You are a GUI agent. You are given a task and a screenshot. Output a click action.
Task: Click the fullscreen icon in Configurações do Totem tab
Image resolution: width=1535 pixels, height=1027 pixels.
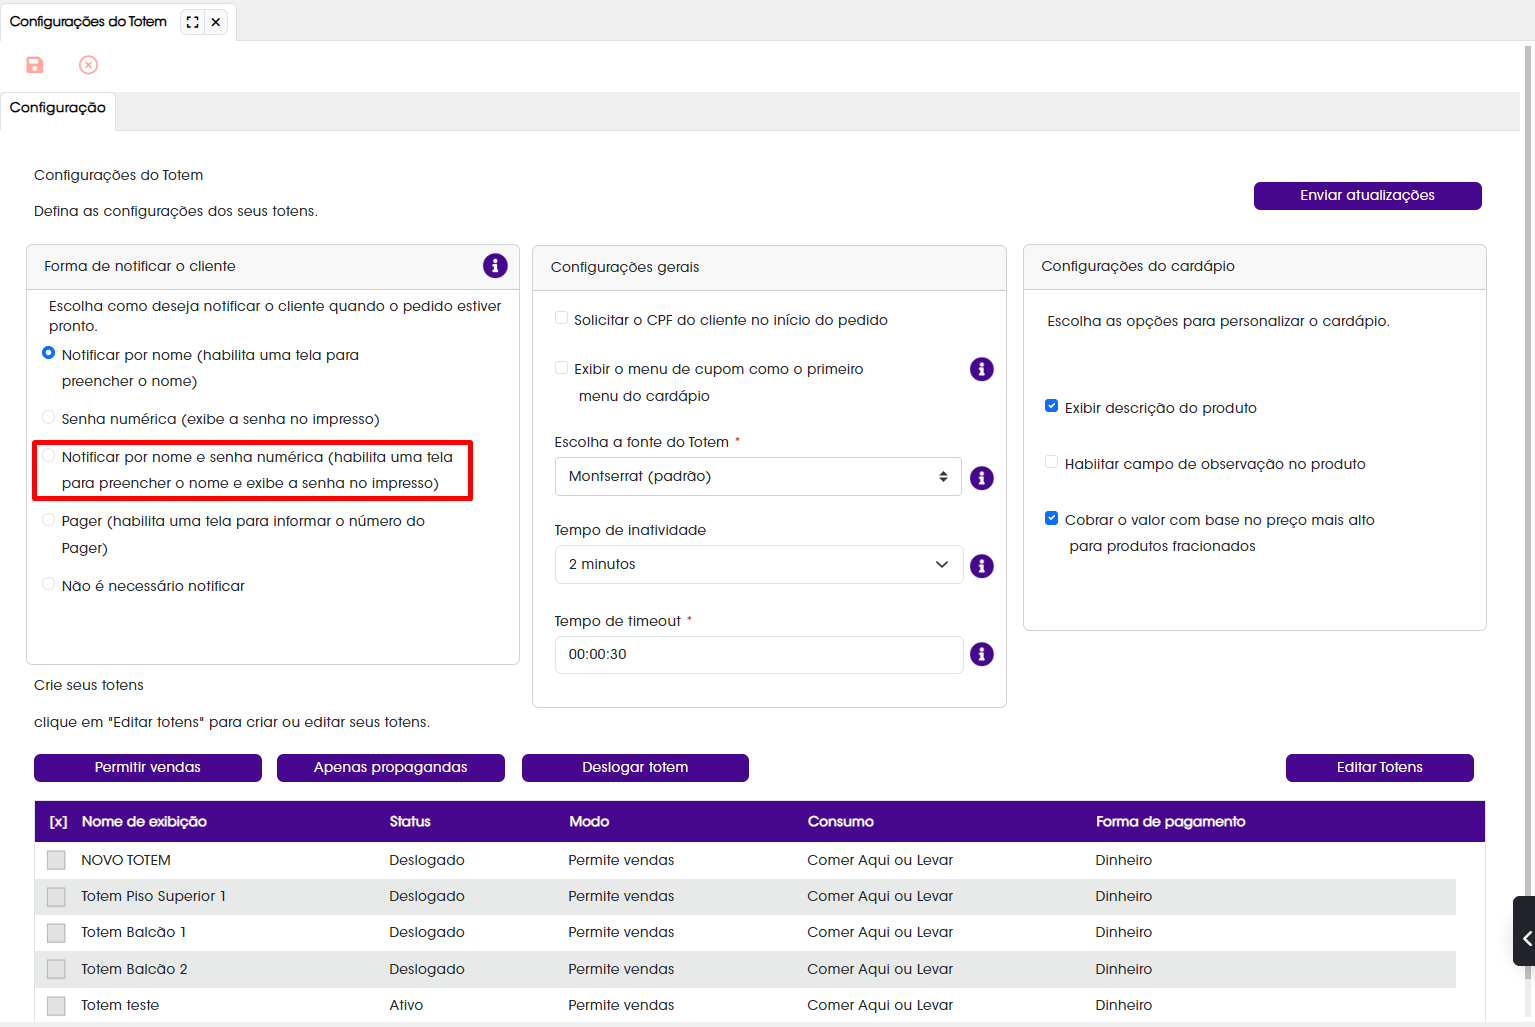coord(193,22)
